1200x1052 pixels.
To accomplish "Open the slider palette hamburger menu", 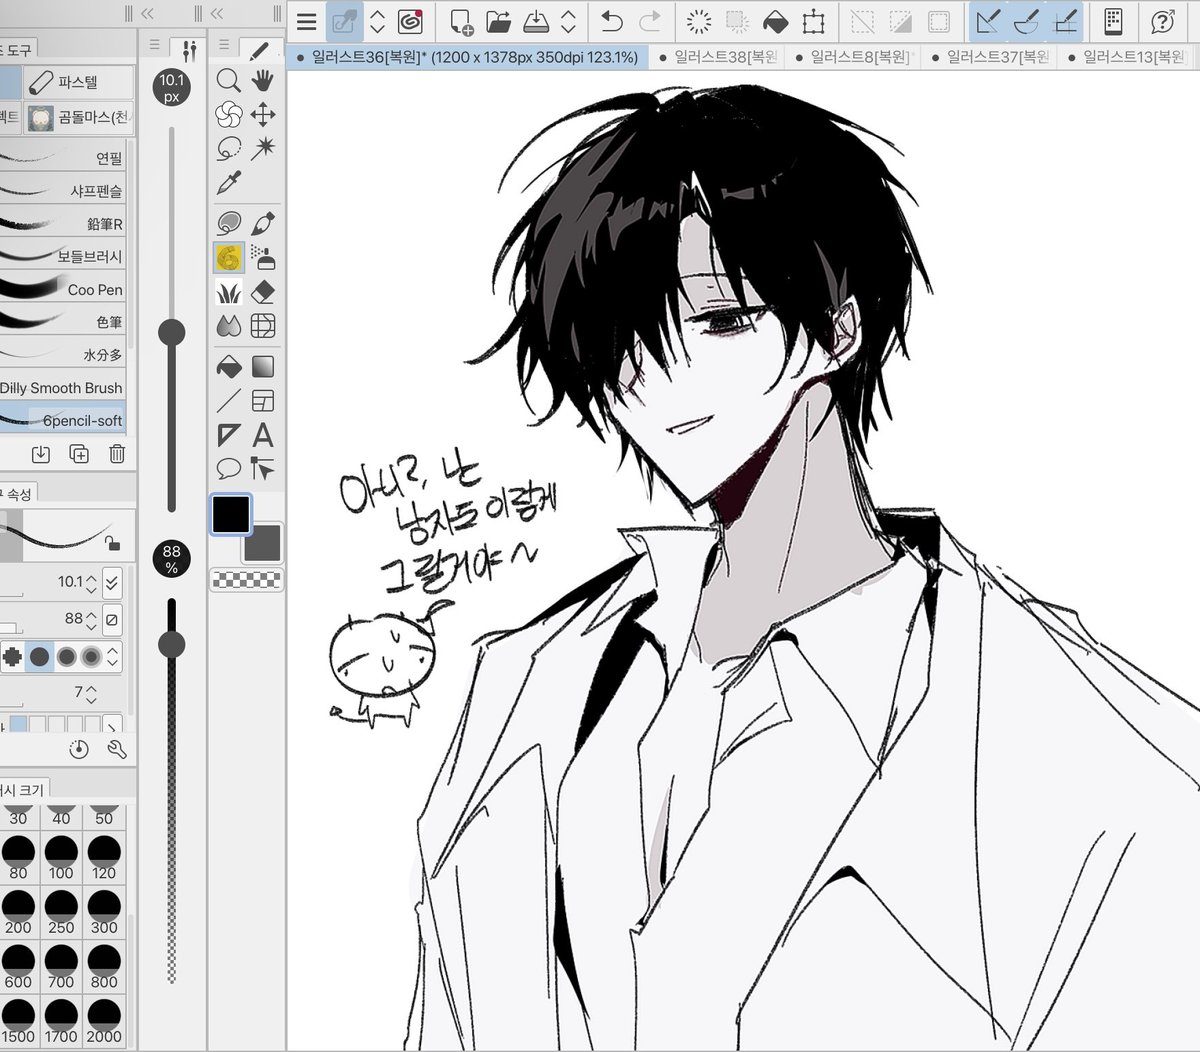I will [x=154, y=45].
